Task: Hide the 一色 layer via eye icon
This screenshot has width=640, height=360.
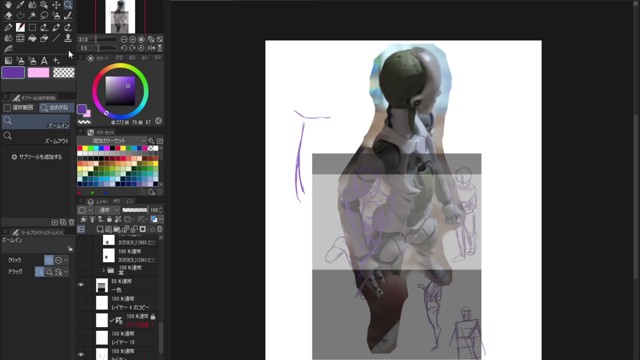Action: coord(81,285)
